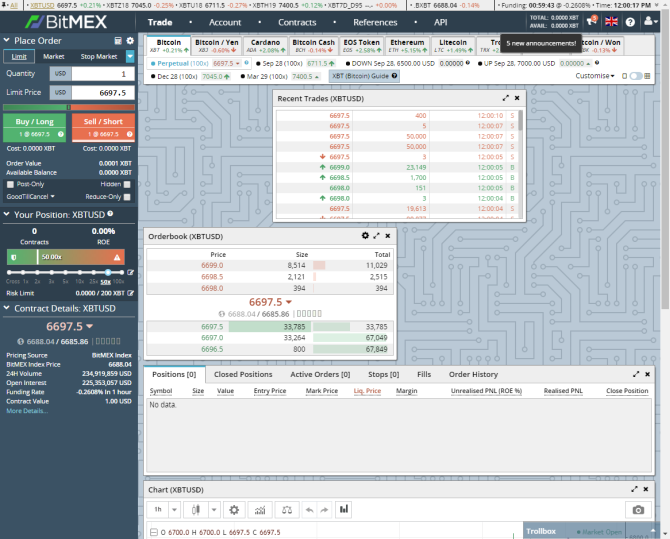Open chart settings gear icon
670x539 pixels.
234,510
